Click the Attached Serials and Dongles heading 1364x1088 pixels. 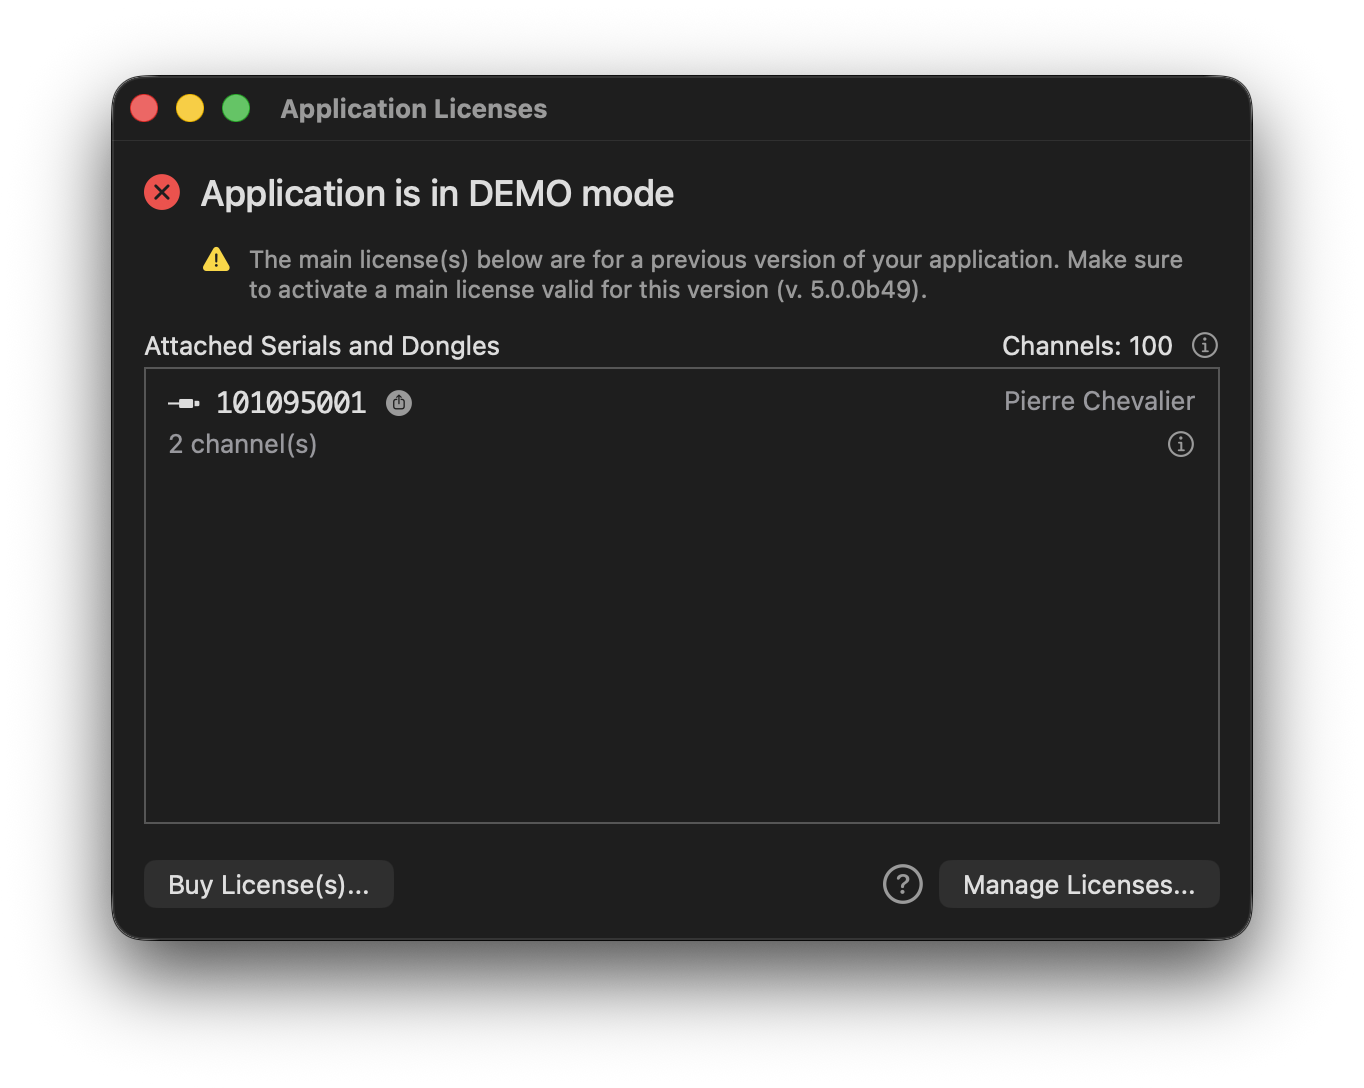click(x=322, y=346)
